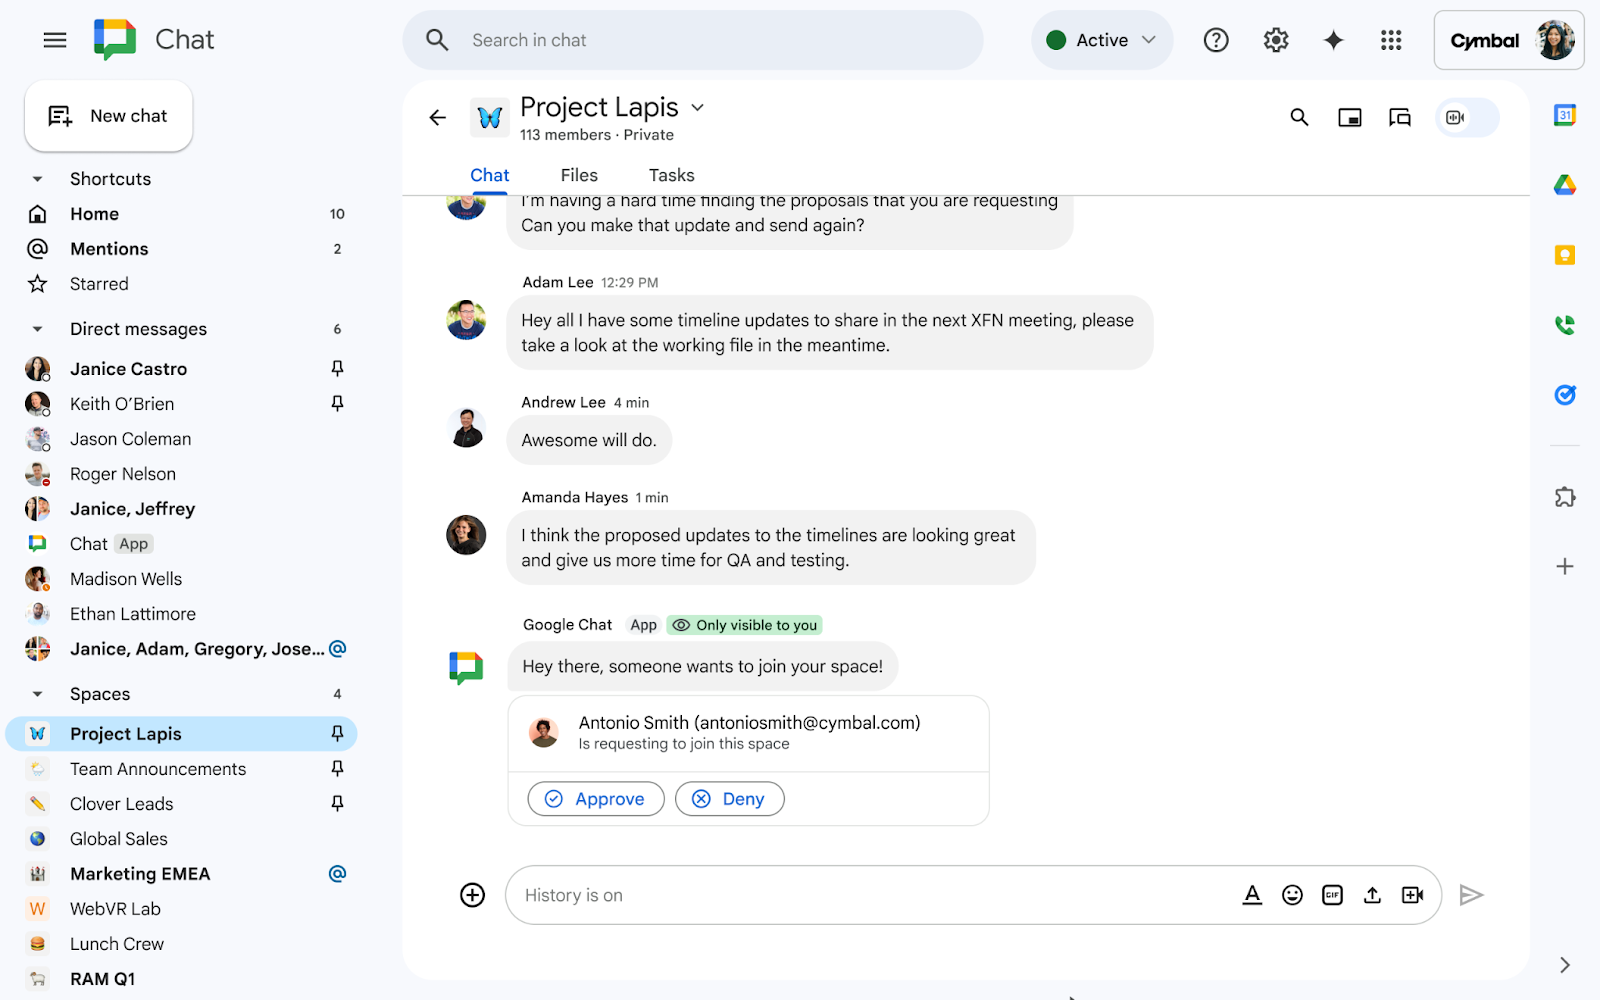Select the Chat tab
Screen dimensions: 1600x1000
pyautogui.click(x=490, y=175)
